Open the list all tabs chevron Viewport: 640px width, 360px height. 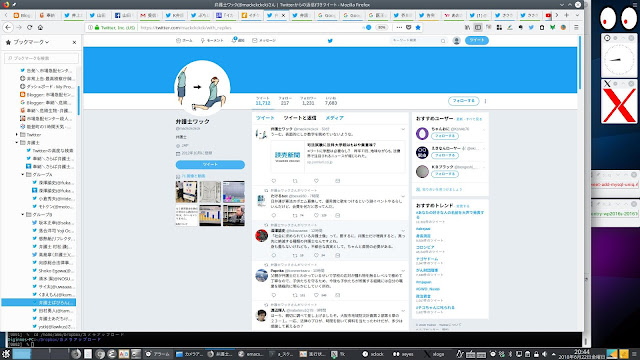(x=577, y=15)
